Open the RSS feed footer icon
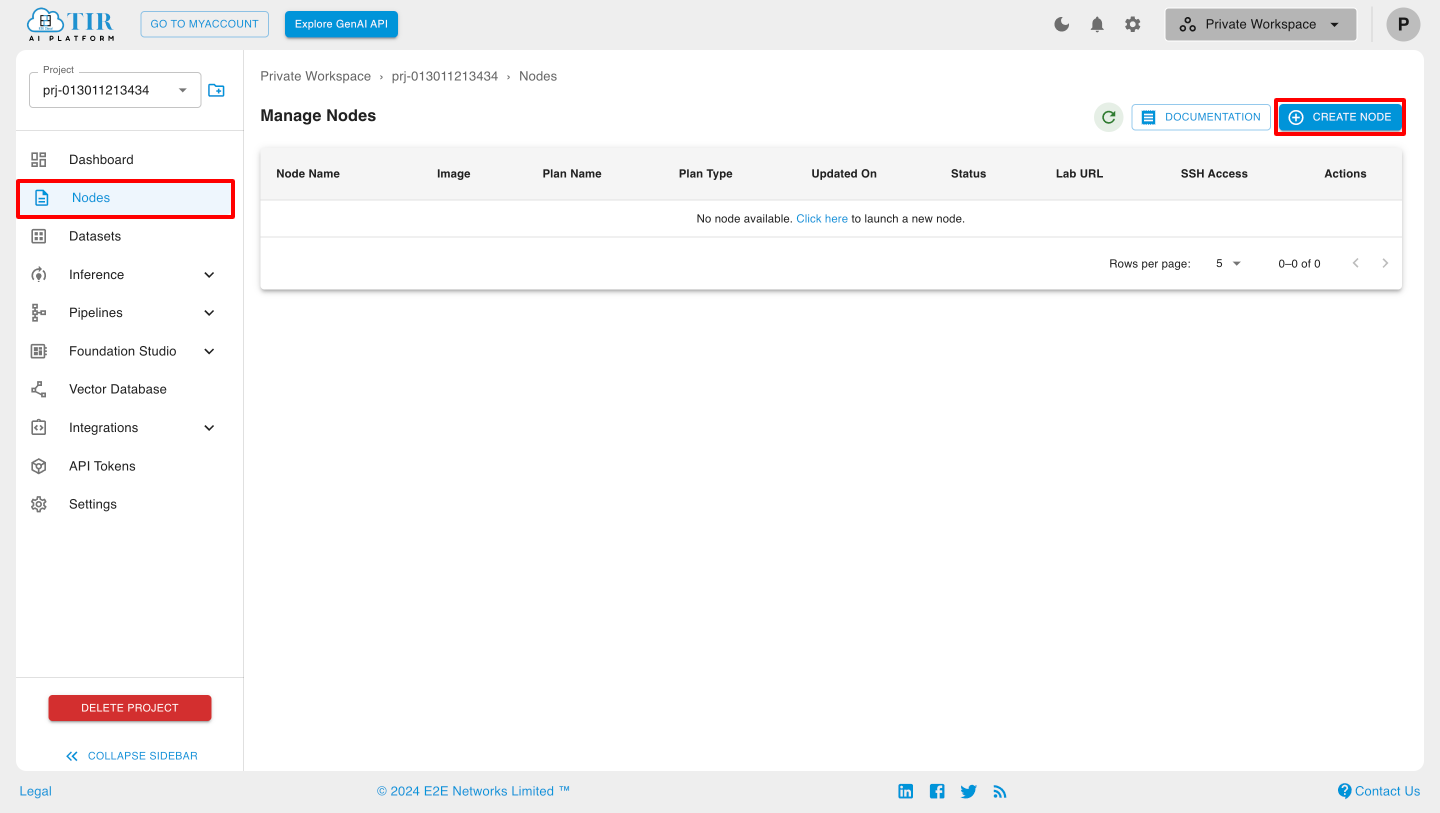This screenshot has height=813, width=1440. coord(999,791)
